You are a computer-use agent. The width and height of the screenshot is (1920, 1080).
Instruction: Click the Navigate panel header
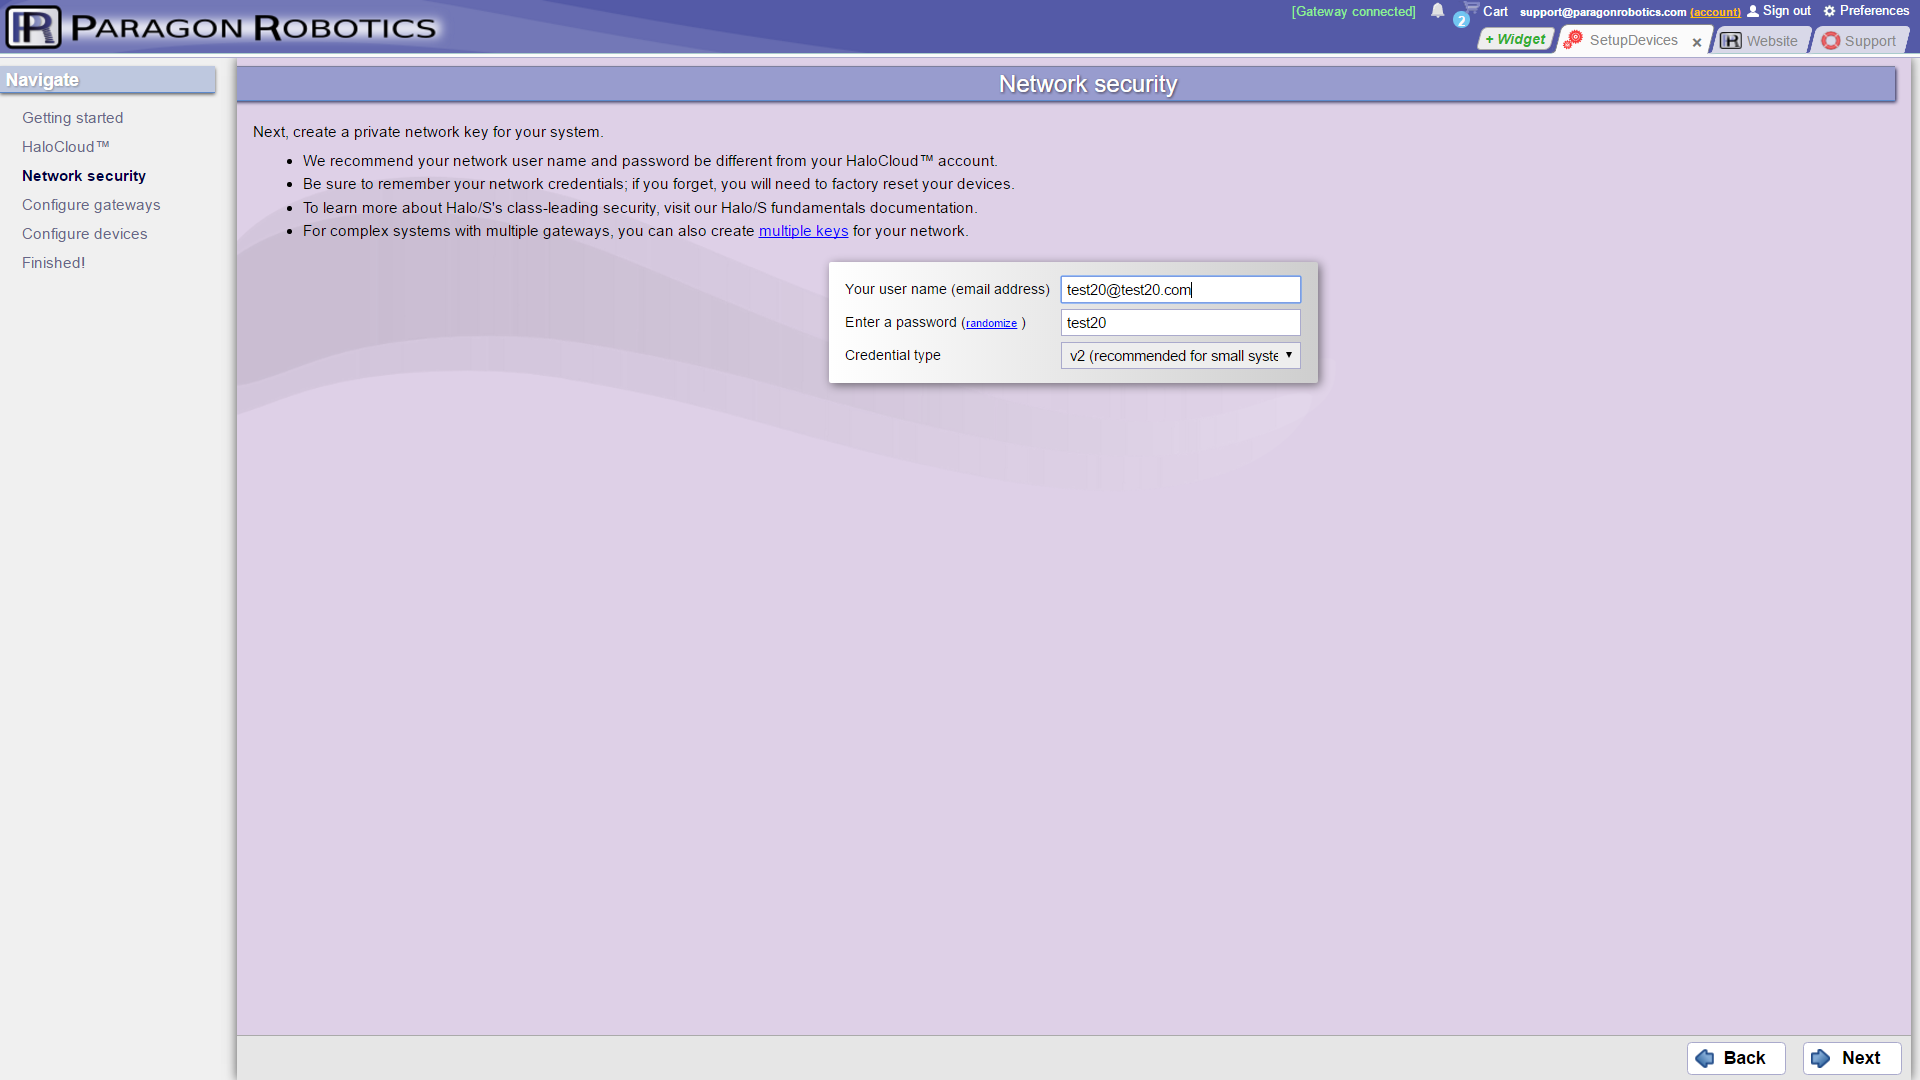[108, 80]
